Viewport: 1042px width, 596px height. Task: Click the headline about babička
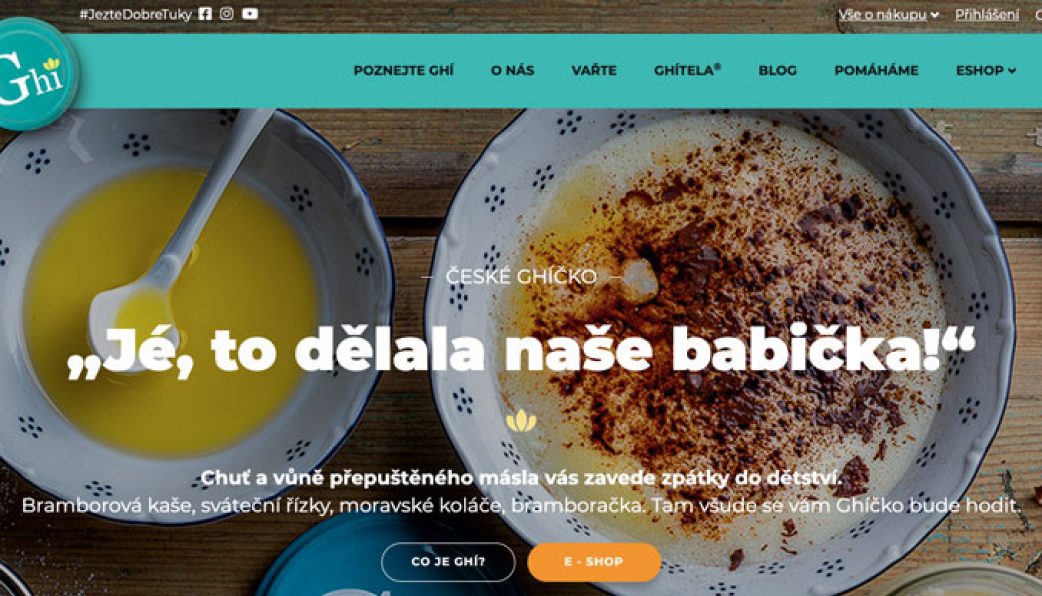522,350
